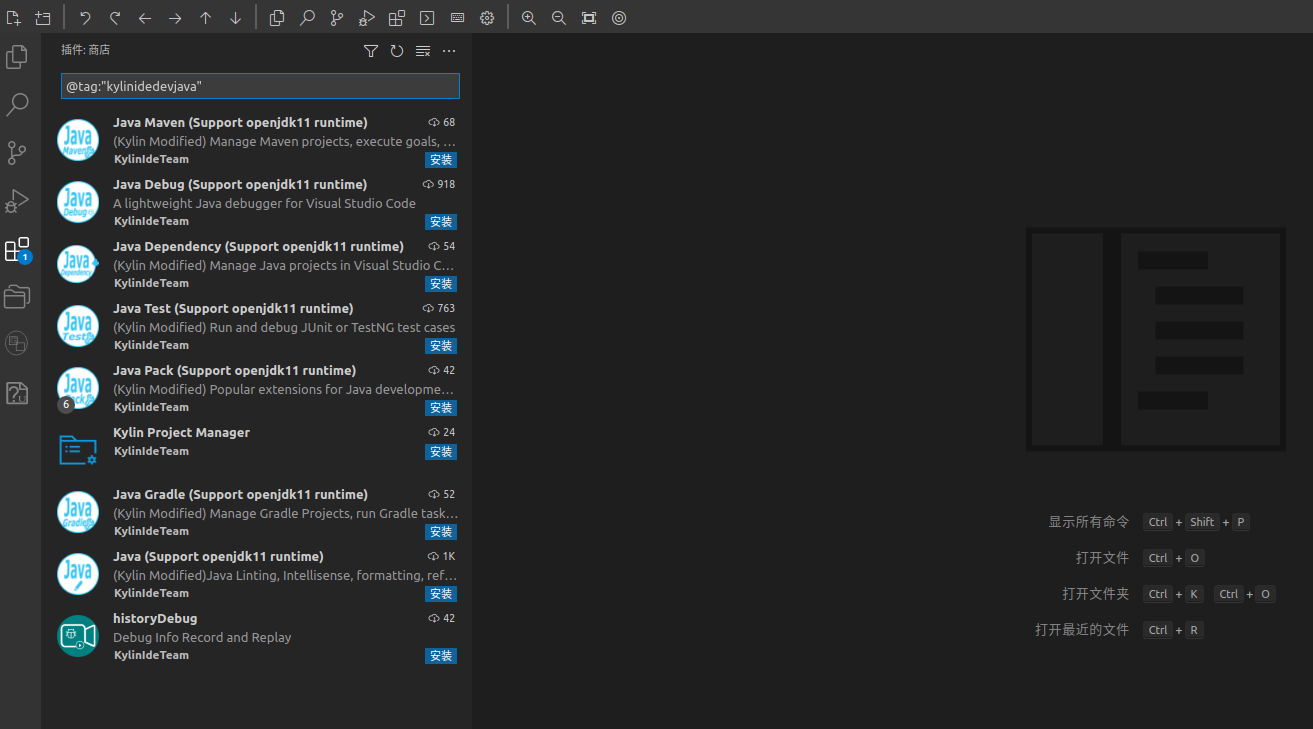Install the Kylin Project Manager extension
This screenshot has width=1313, height=729.
[x=441, y=452]
